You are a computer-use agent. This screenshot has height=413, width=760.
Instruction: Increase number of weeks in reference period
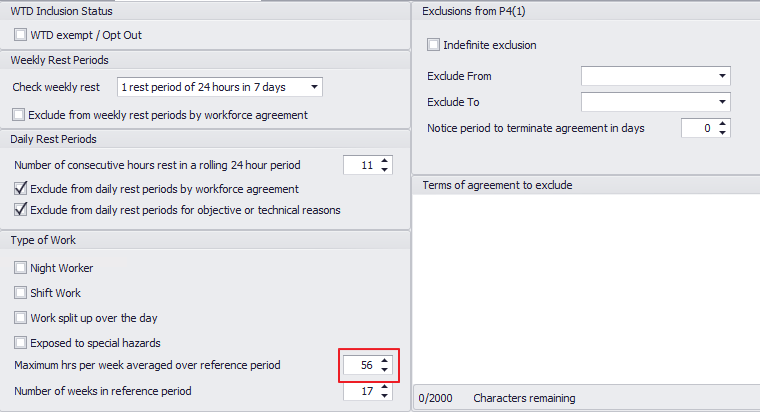pyautogui.click(x=385, y=387)
